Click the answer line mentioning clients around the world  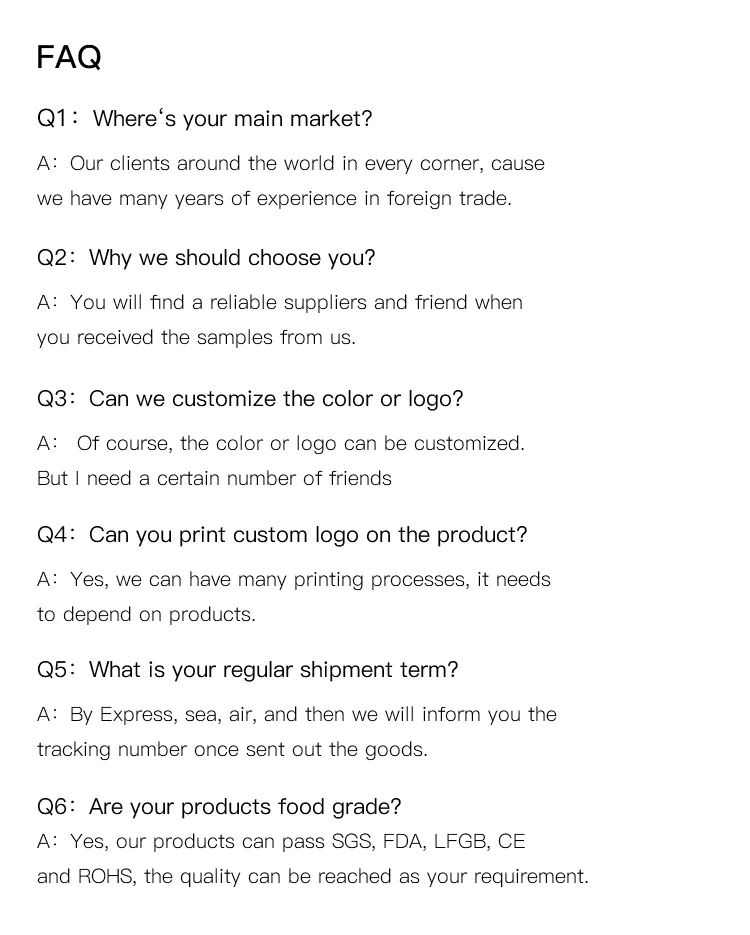coord(291,164)
